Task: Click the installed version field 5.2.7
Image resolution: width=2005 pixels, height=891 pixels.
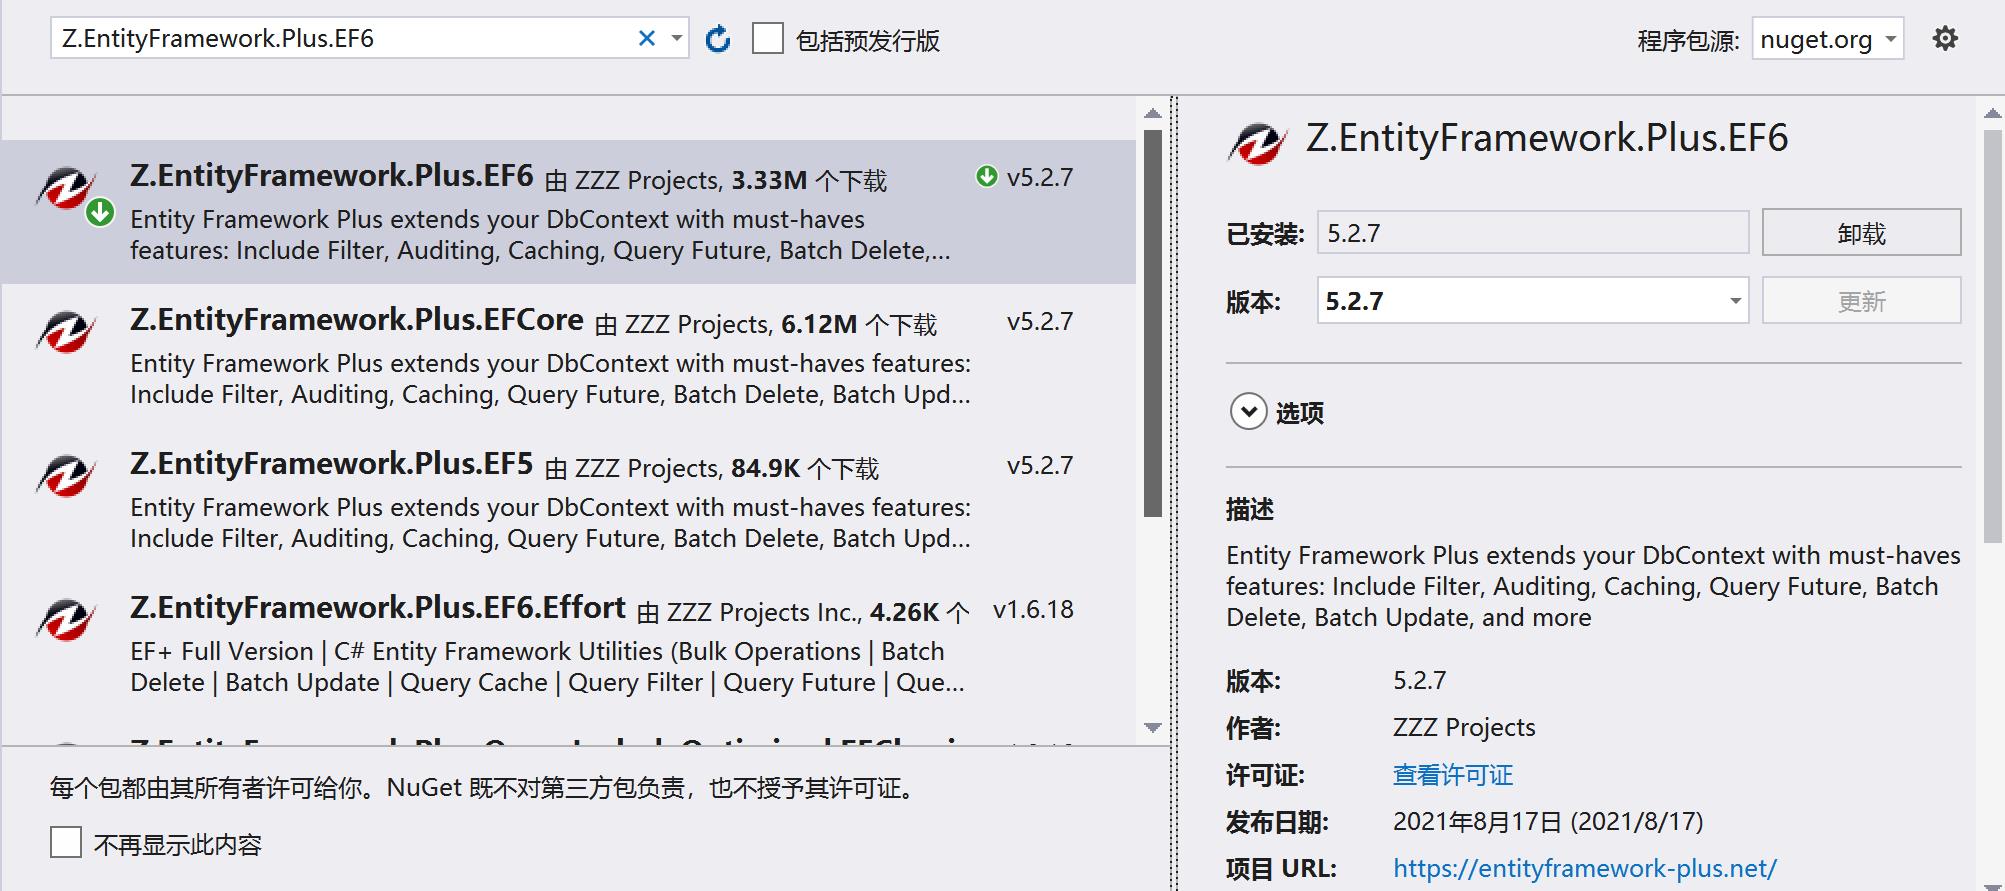Action: [x=1533, y=233]
